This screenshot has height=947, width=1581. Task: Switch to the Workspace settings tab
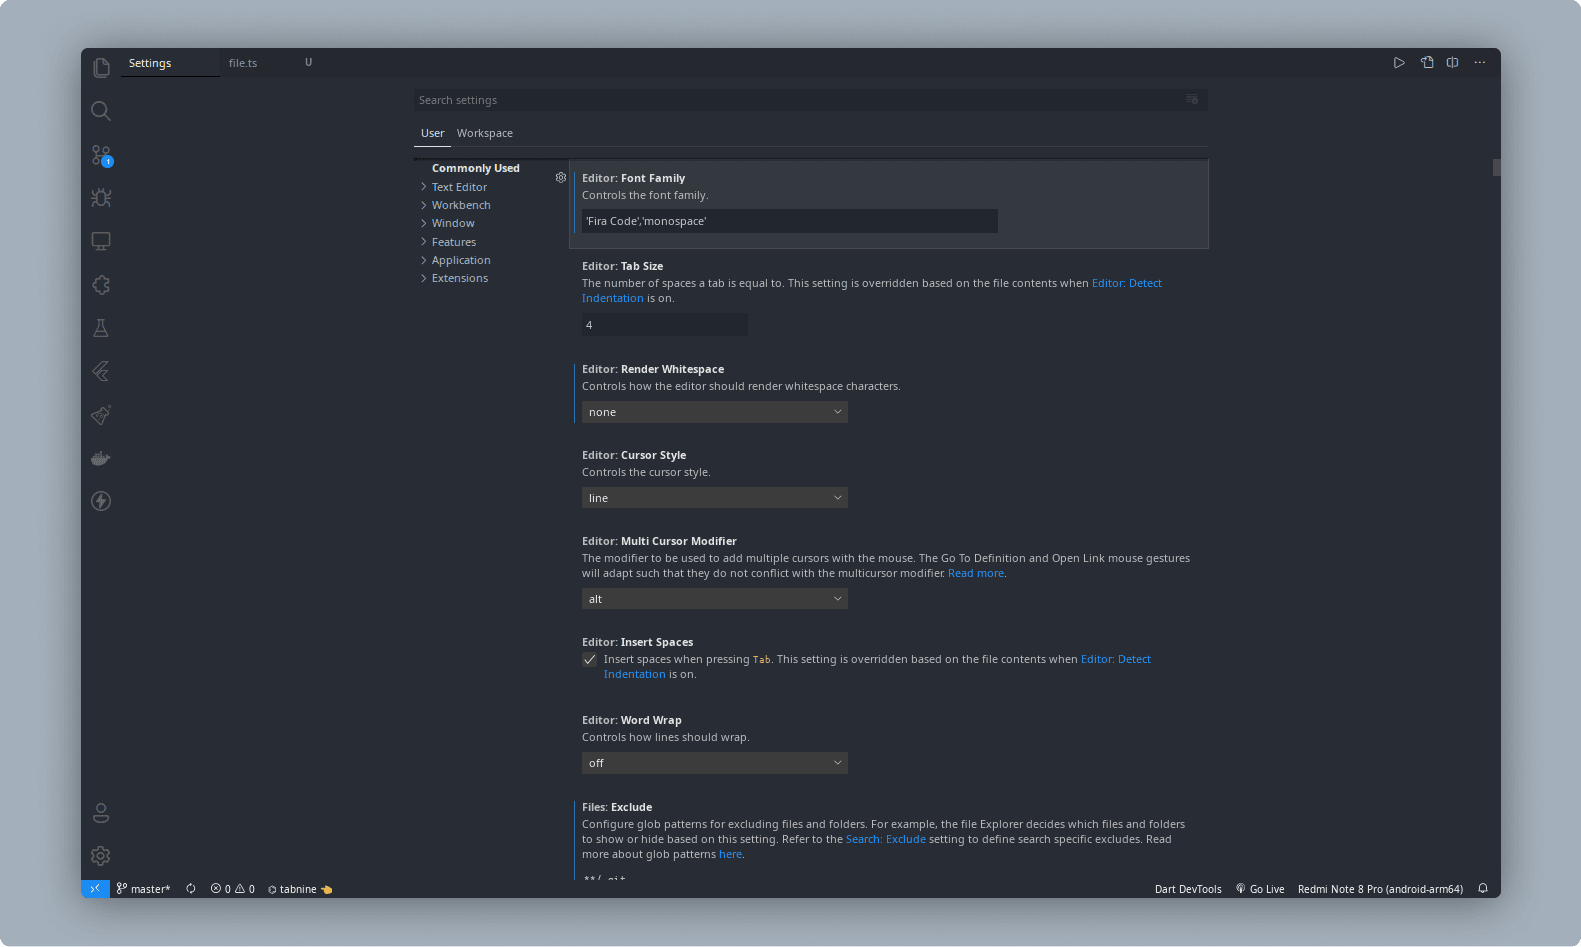(484, 133)
